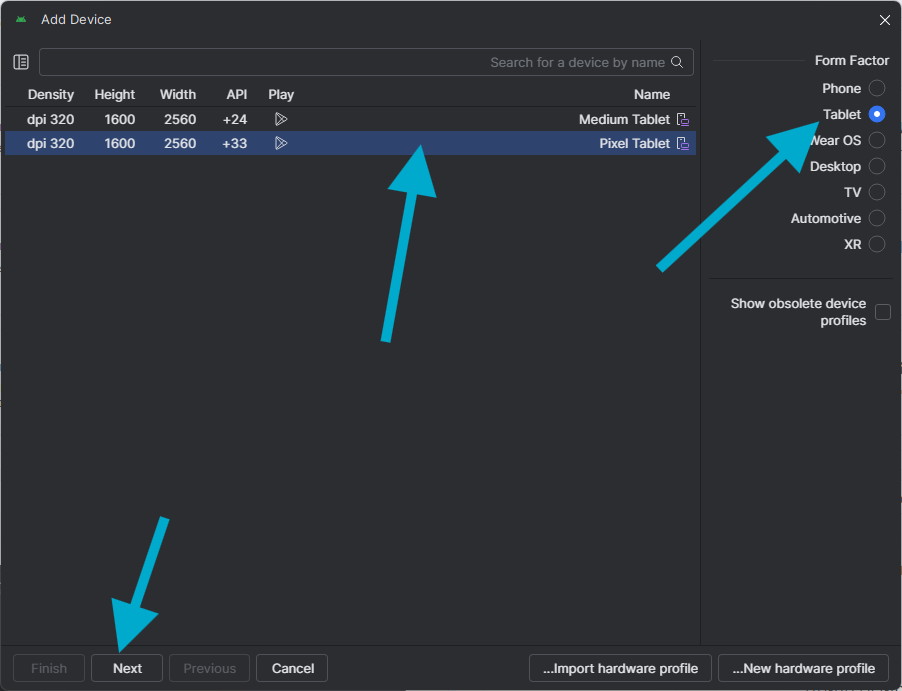Viewport: 902px width, 691px height.
Task: Click the Android logo in title bar
Action: point(21,20)
